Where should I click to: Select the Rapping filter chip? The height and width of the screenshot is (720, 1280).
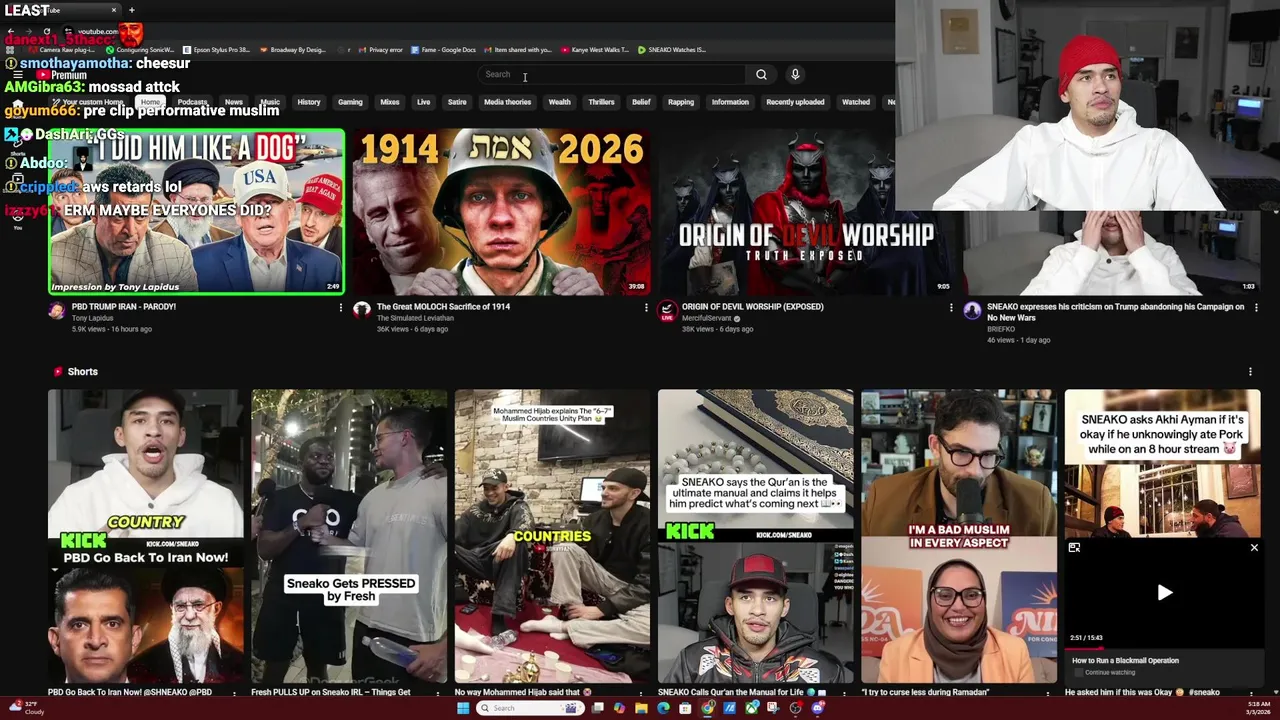coord(681,102)
